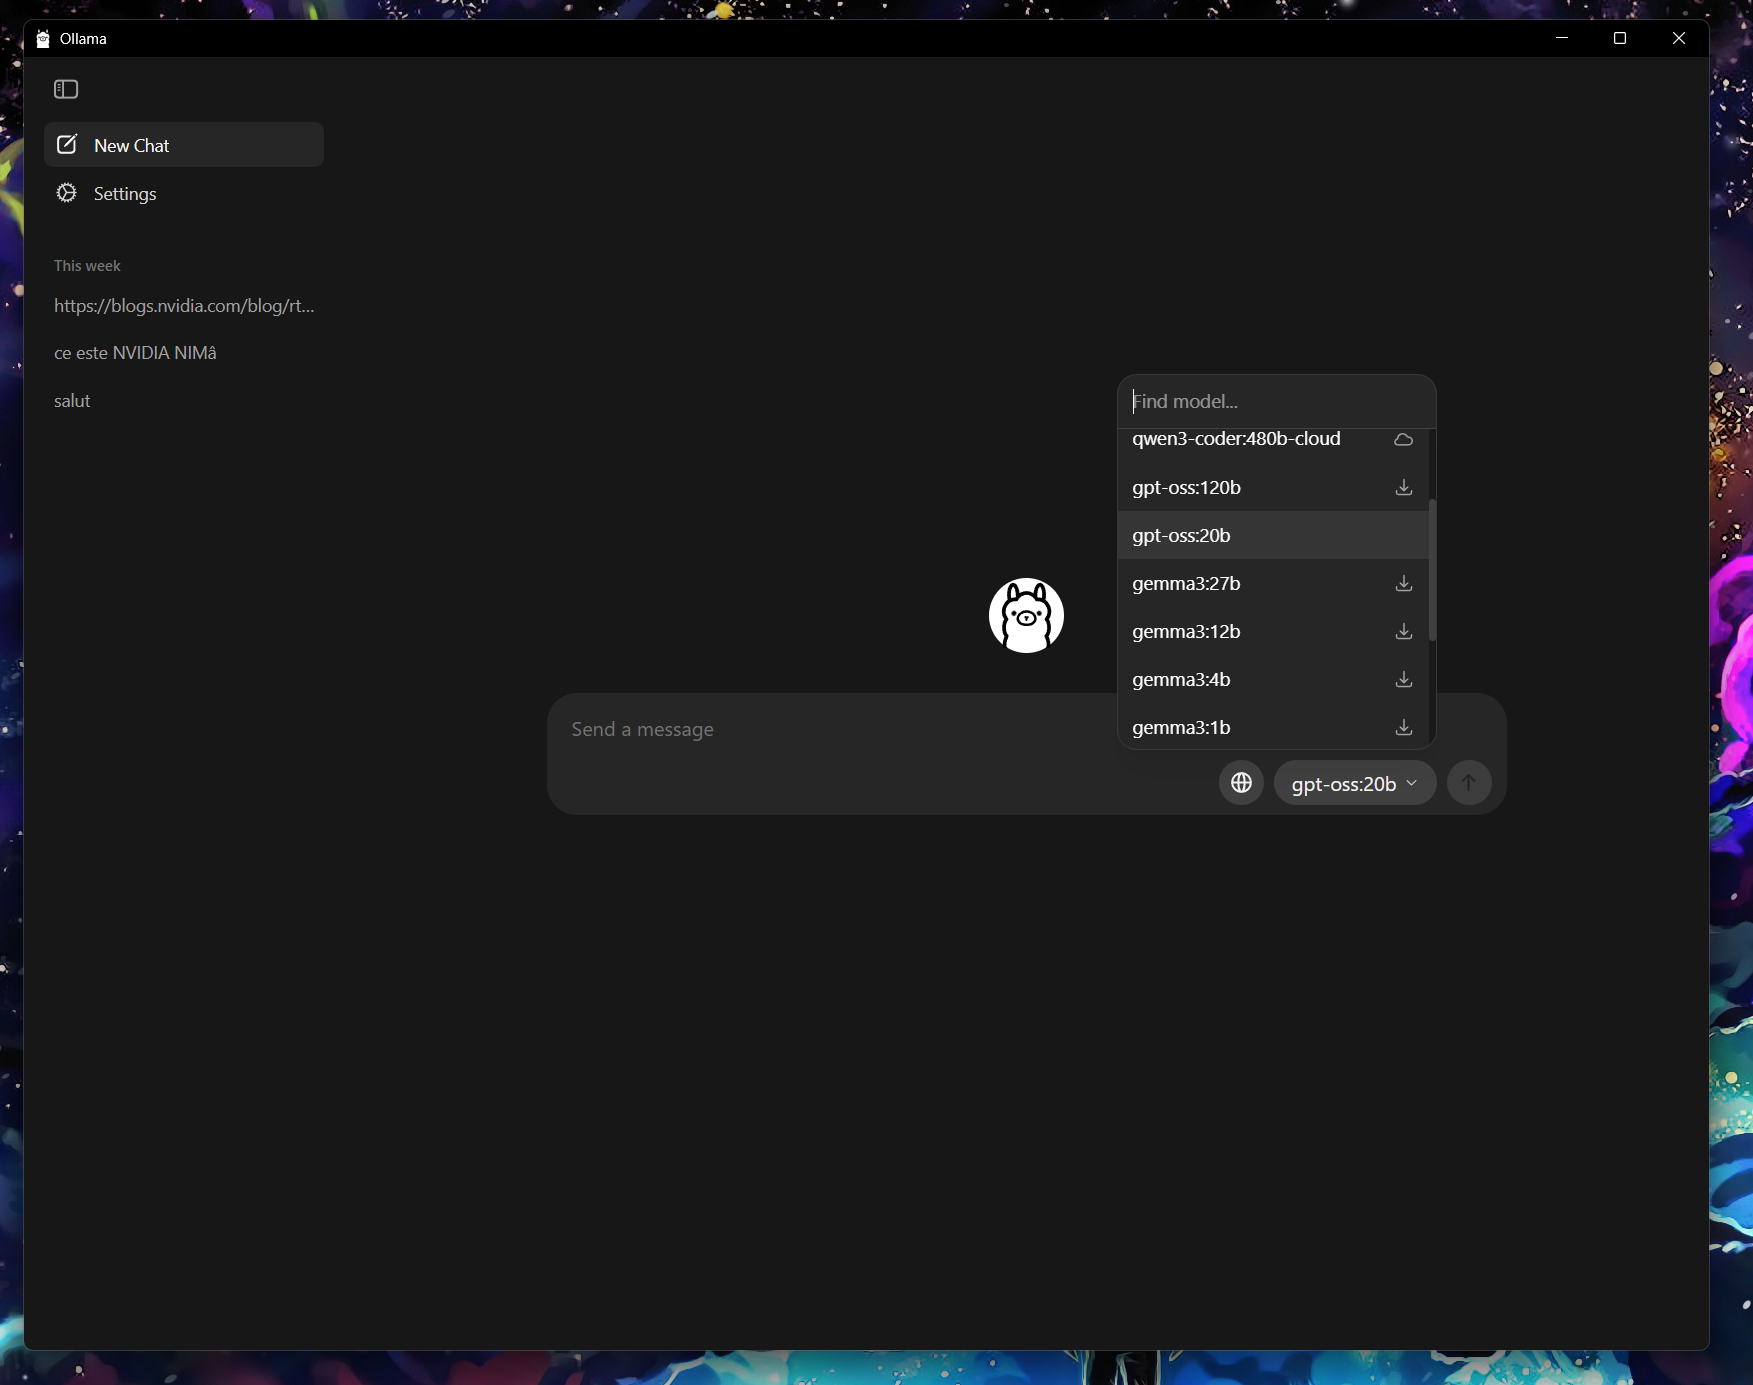The height and width of the screenshot is (1385, 1753).
Task: Toggle web search globe button
Action: point(1241,783)
